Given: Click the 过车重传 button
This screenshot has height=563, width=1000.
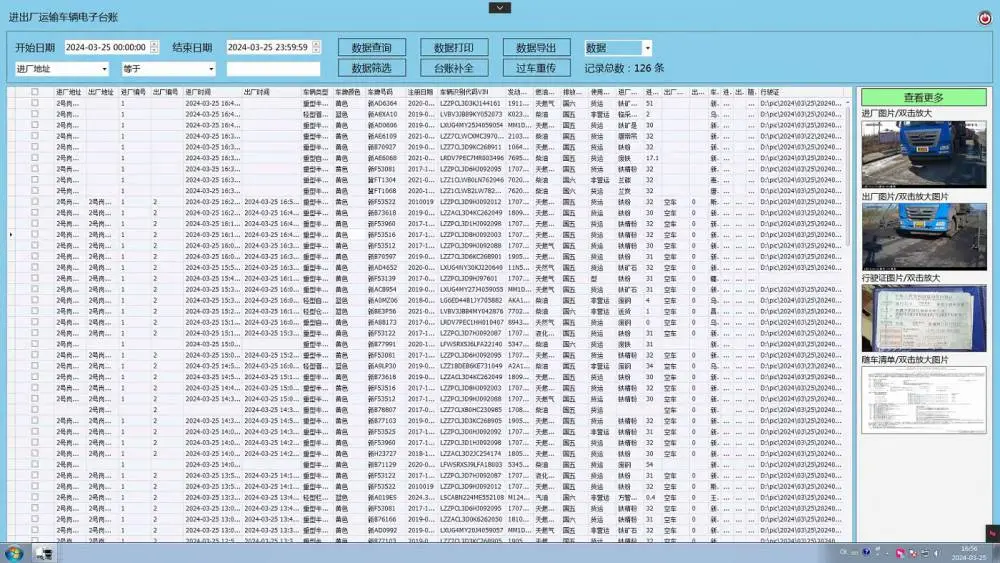Looking at the screenshot, I should pyautogui.click(x=536, y=68).
